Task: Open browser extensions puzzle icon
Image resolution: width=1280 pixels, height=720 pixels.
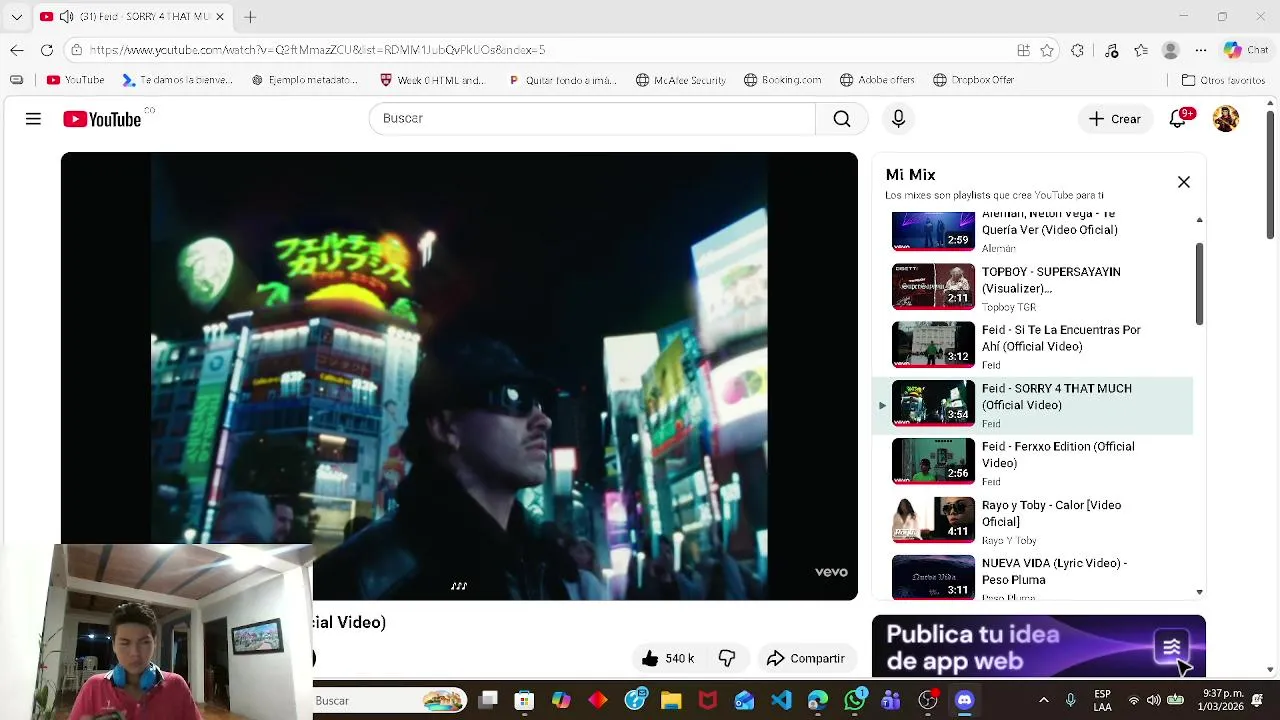Action: click(1077, 50)
